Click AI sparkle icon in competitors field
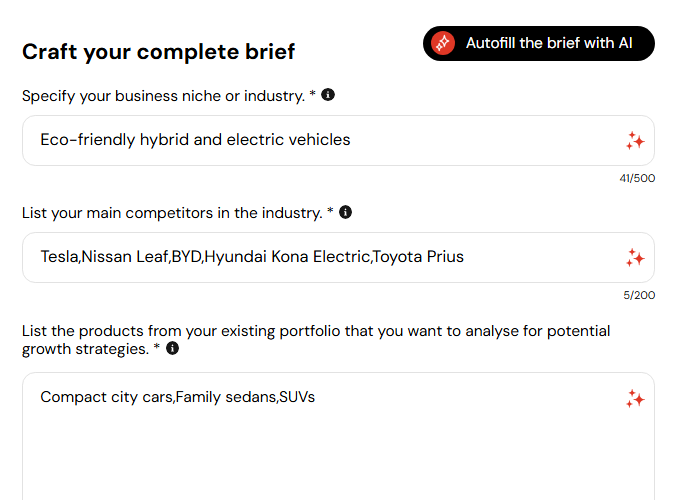This screenshot has height=500, width=676. click(x=635, y=258)
